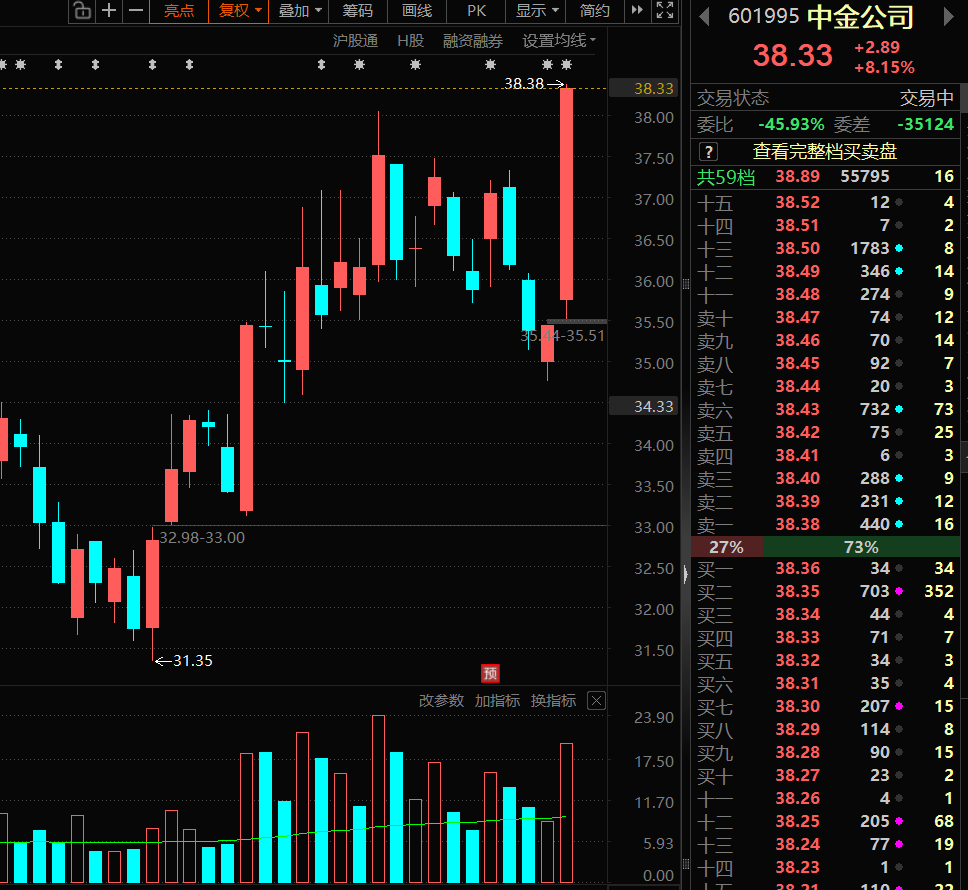Image resolution: width=968 pixels, height=890 pixels.
Task: Expand the 叠加 overlay dropdown
Action: 299,11
